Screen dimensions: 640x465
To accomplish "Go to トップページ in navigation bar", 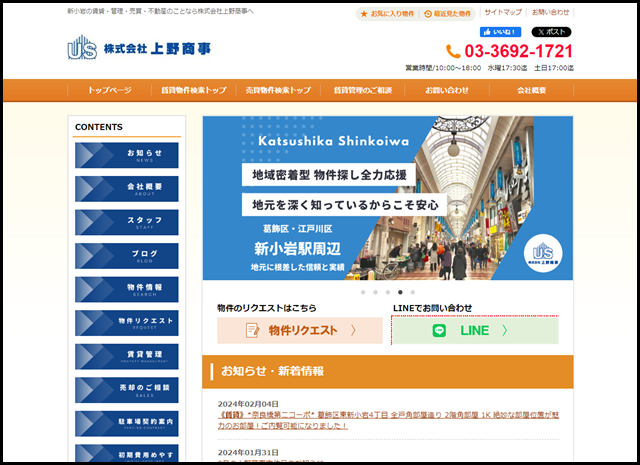I will point(109,90).
